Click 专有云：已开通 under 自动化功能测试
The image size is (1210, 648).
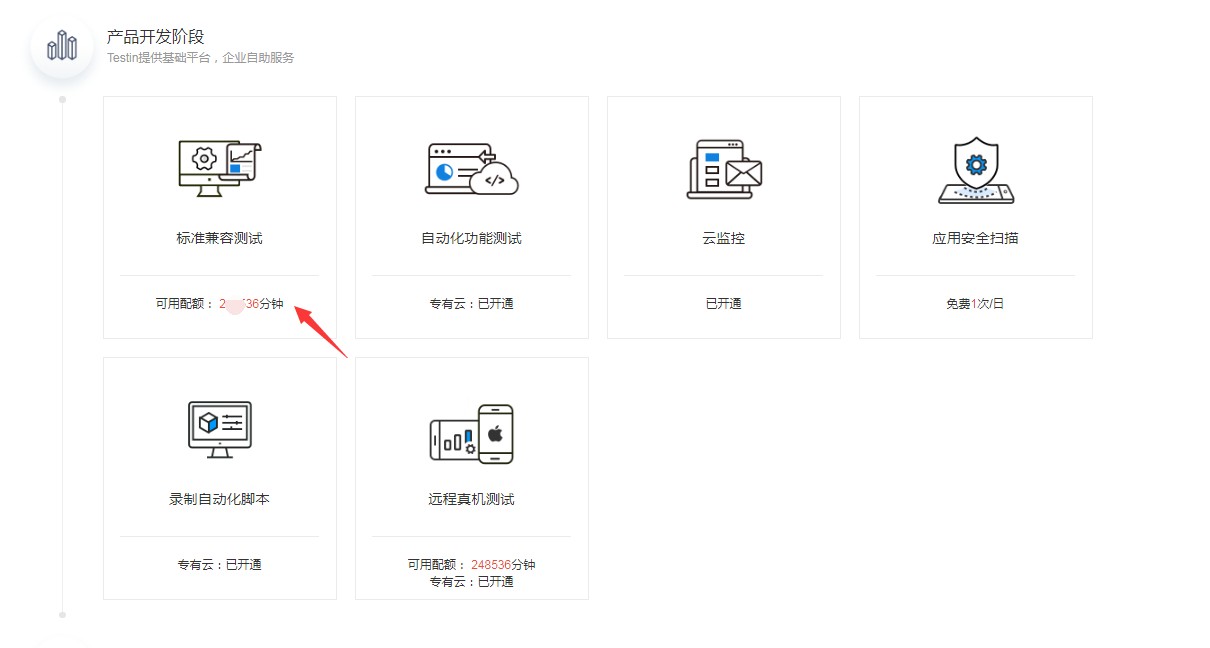pyautogui.click(x=472, y=303)
